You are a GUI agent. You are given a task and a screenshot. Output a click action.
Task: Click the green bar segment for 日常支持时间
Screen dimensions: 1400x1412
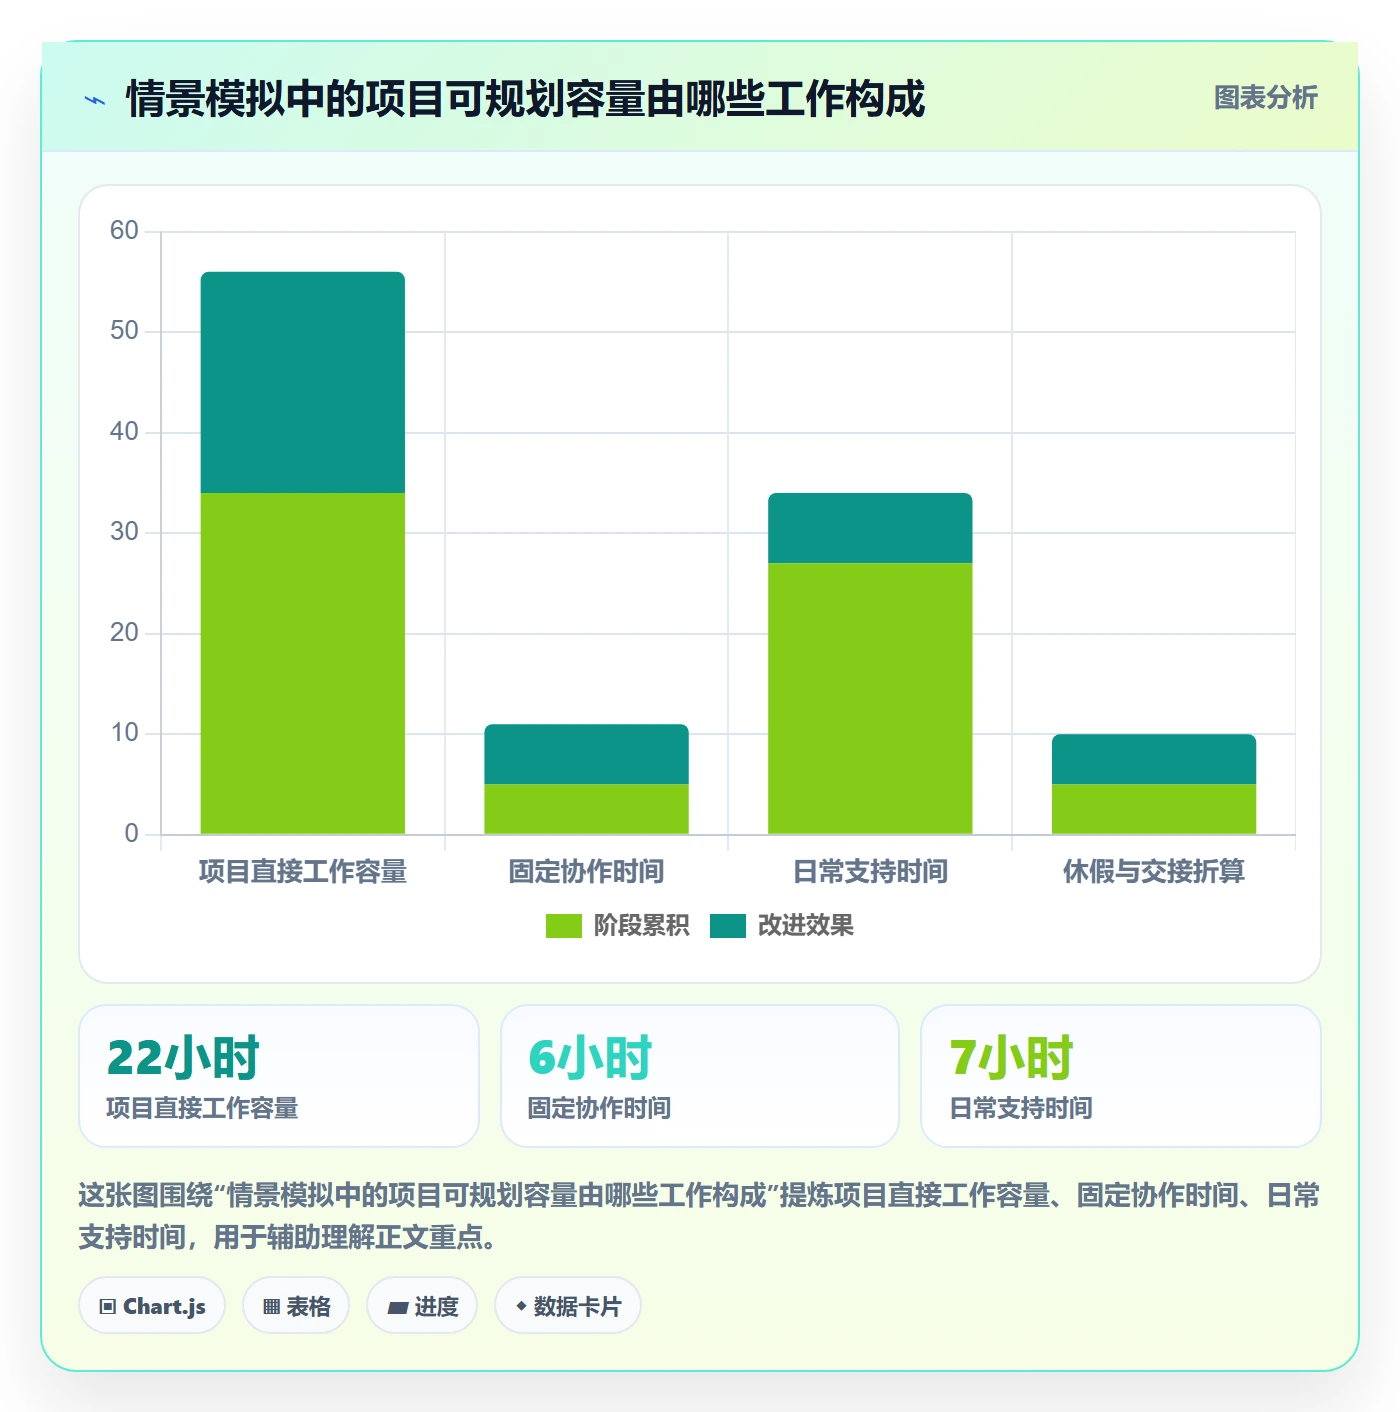[x=870, y=698]
